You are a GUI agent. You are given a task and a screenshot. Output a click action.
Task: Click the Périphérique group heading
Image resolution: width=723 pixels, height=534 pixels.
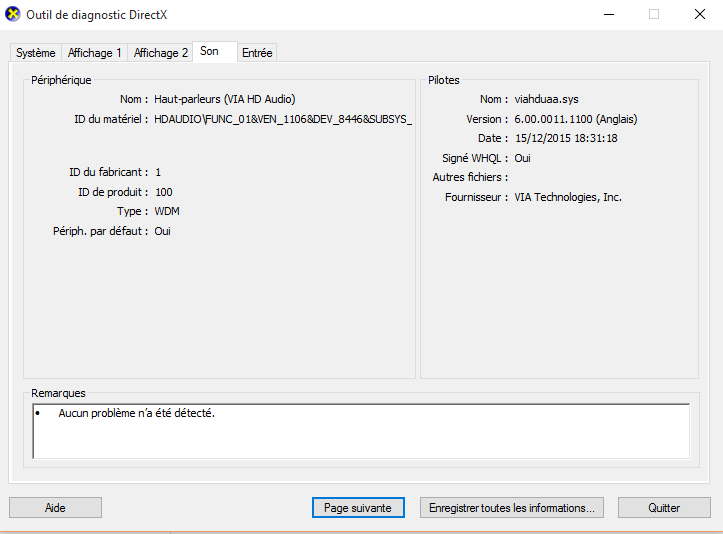coord(61,80)
